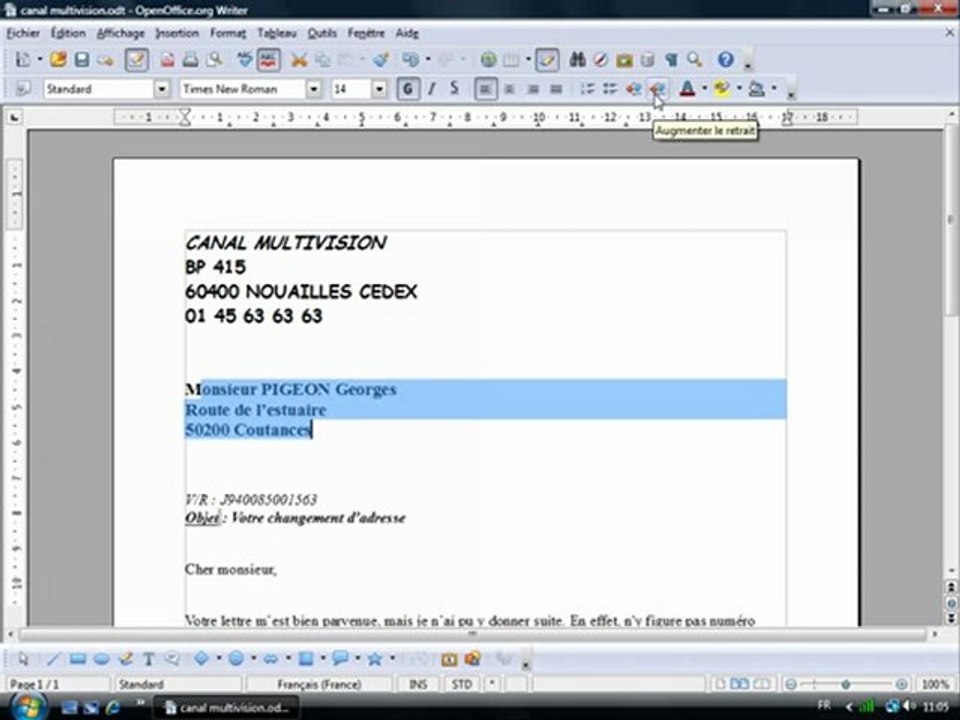Toggle Underline (S) formatting

454,89
